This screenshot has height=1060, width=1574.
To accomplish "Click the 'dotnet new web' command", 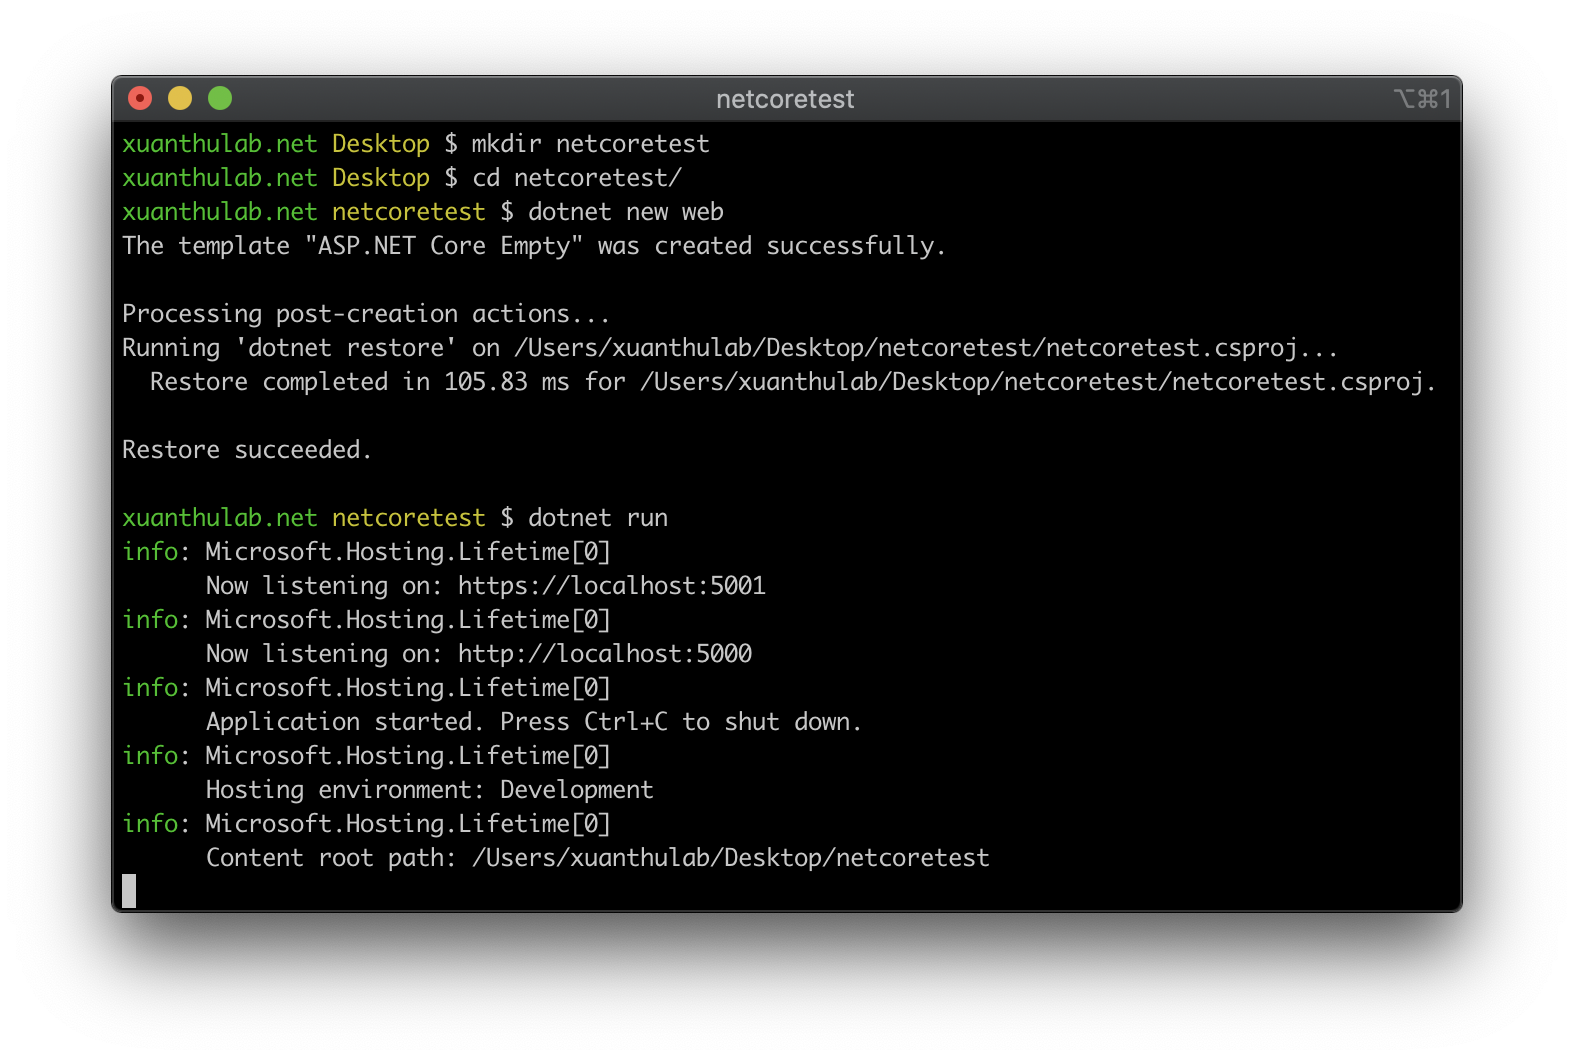I will click(x=626, y=212).
